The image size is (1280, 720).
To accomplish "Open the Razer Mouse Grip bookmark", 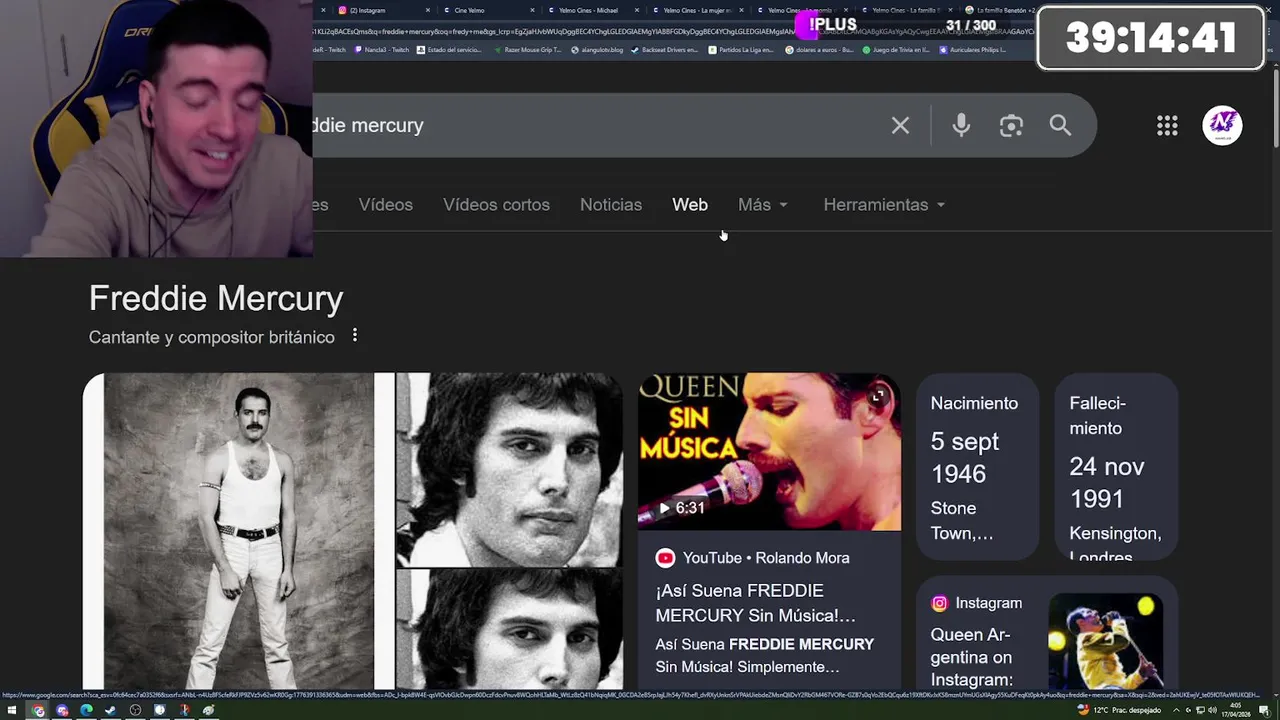I will pyautogui.click(x=527, y=49).
